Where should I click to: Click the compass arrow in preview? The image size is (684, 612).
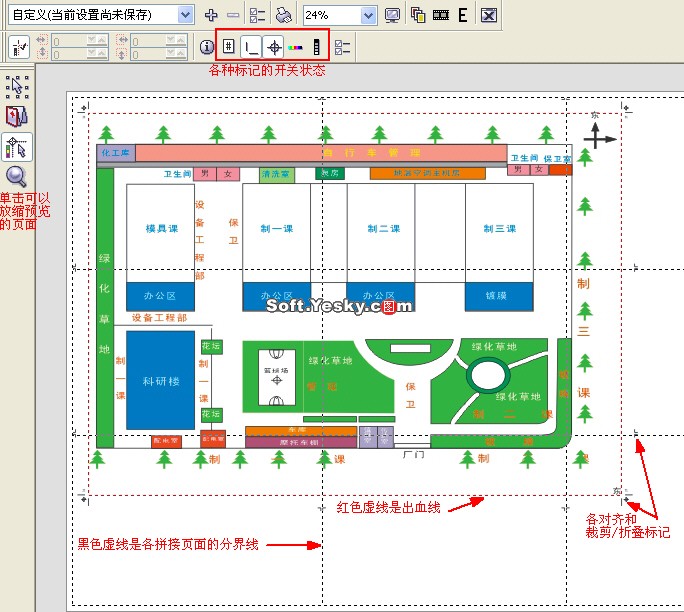(x=599, y=136)
